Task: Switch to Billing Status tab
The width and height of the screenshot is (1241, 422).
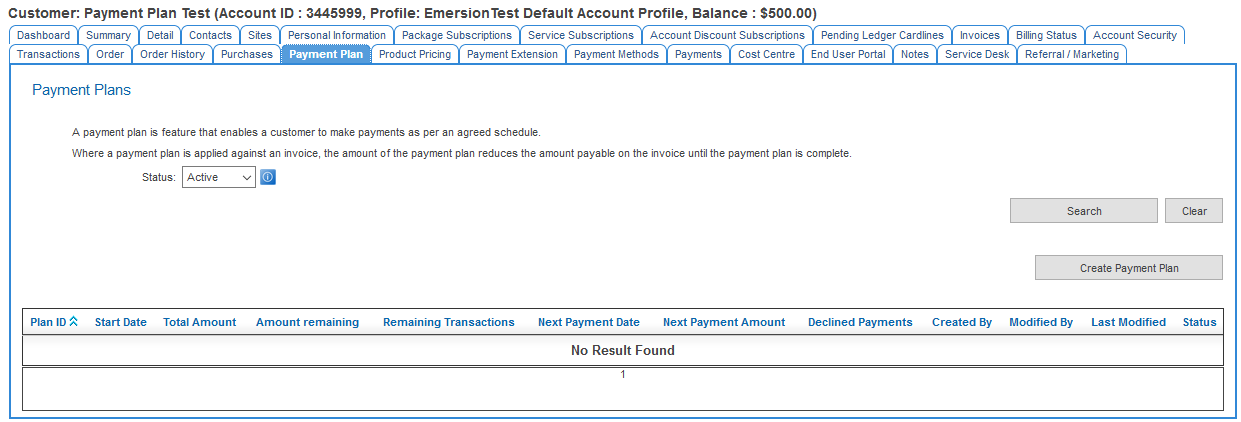Action: (1046, 35)
